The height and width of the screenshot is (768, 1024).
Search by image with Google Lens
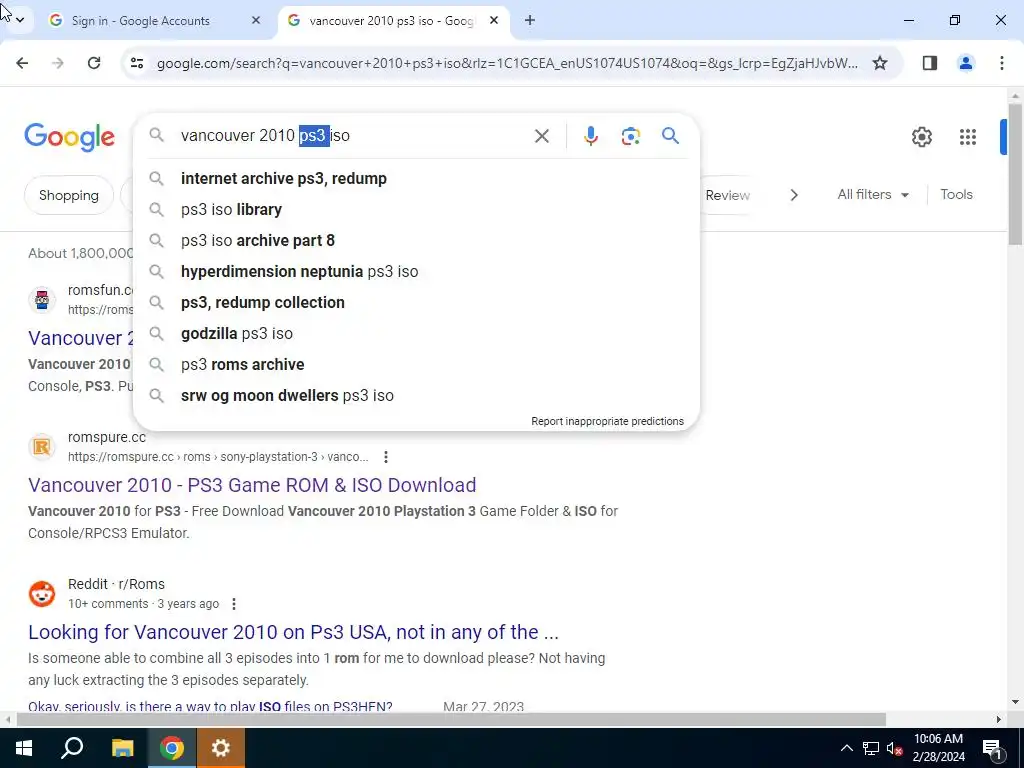(x=630, y=136)
